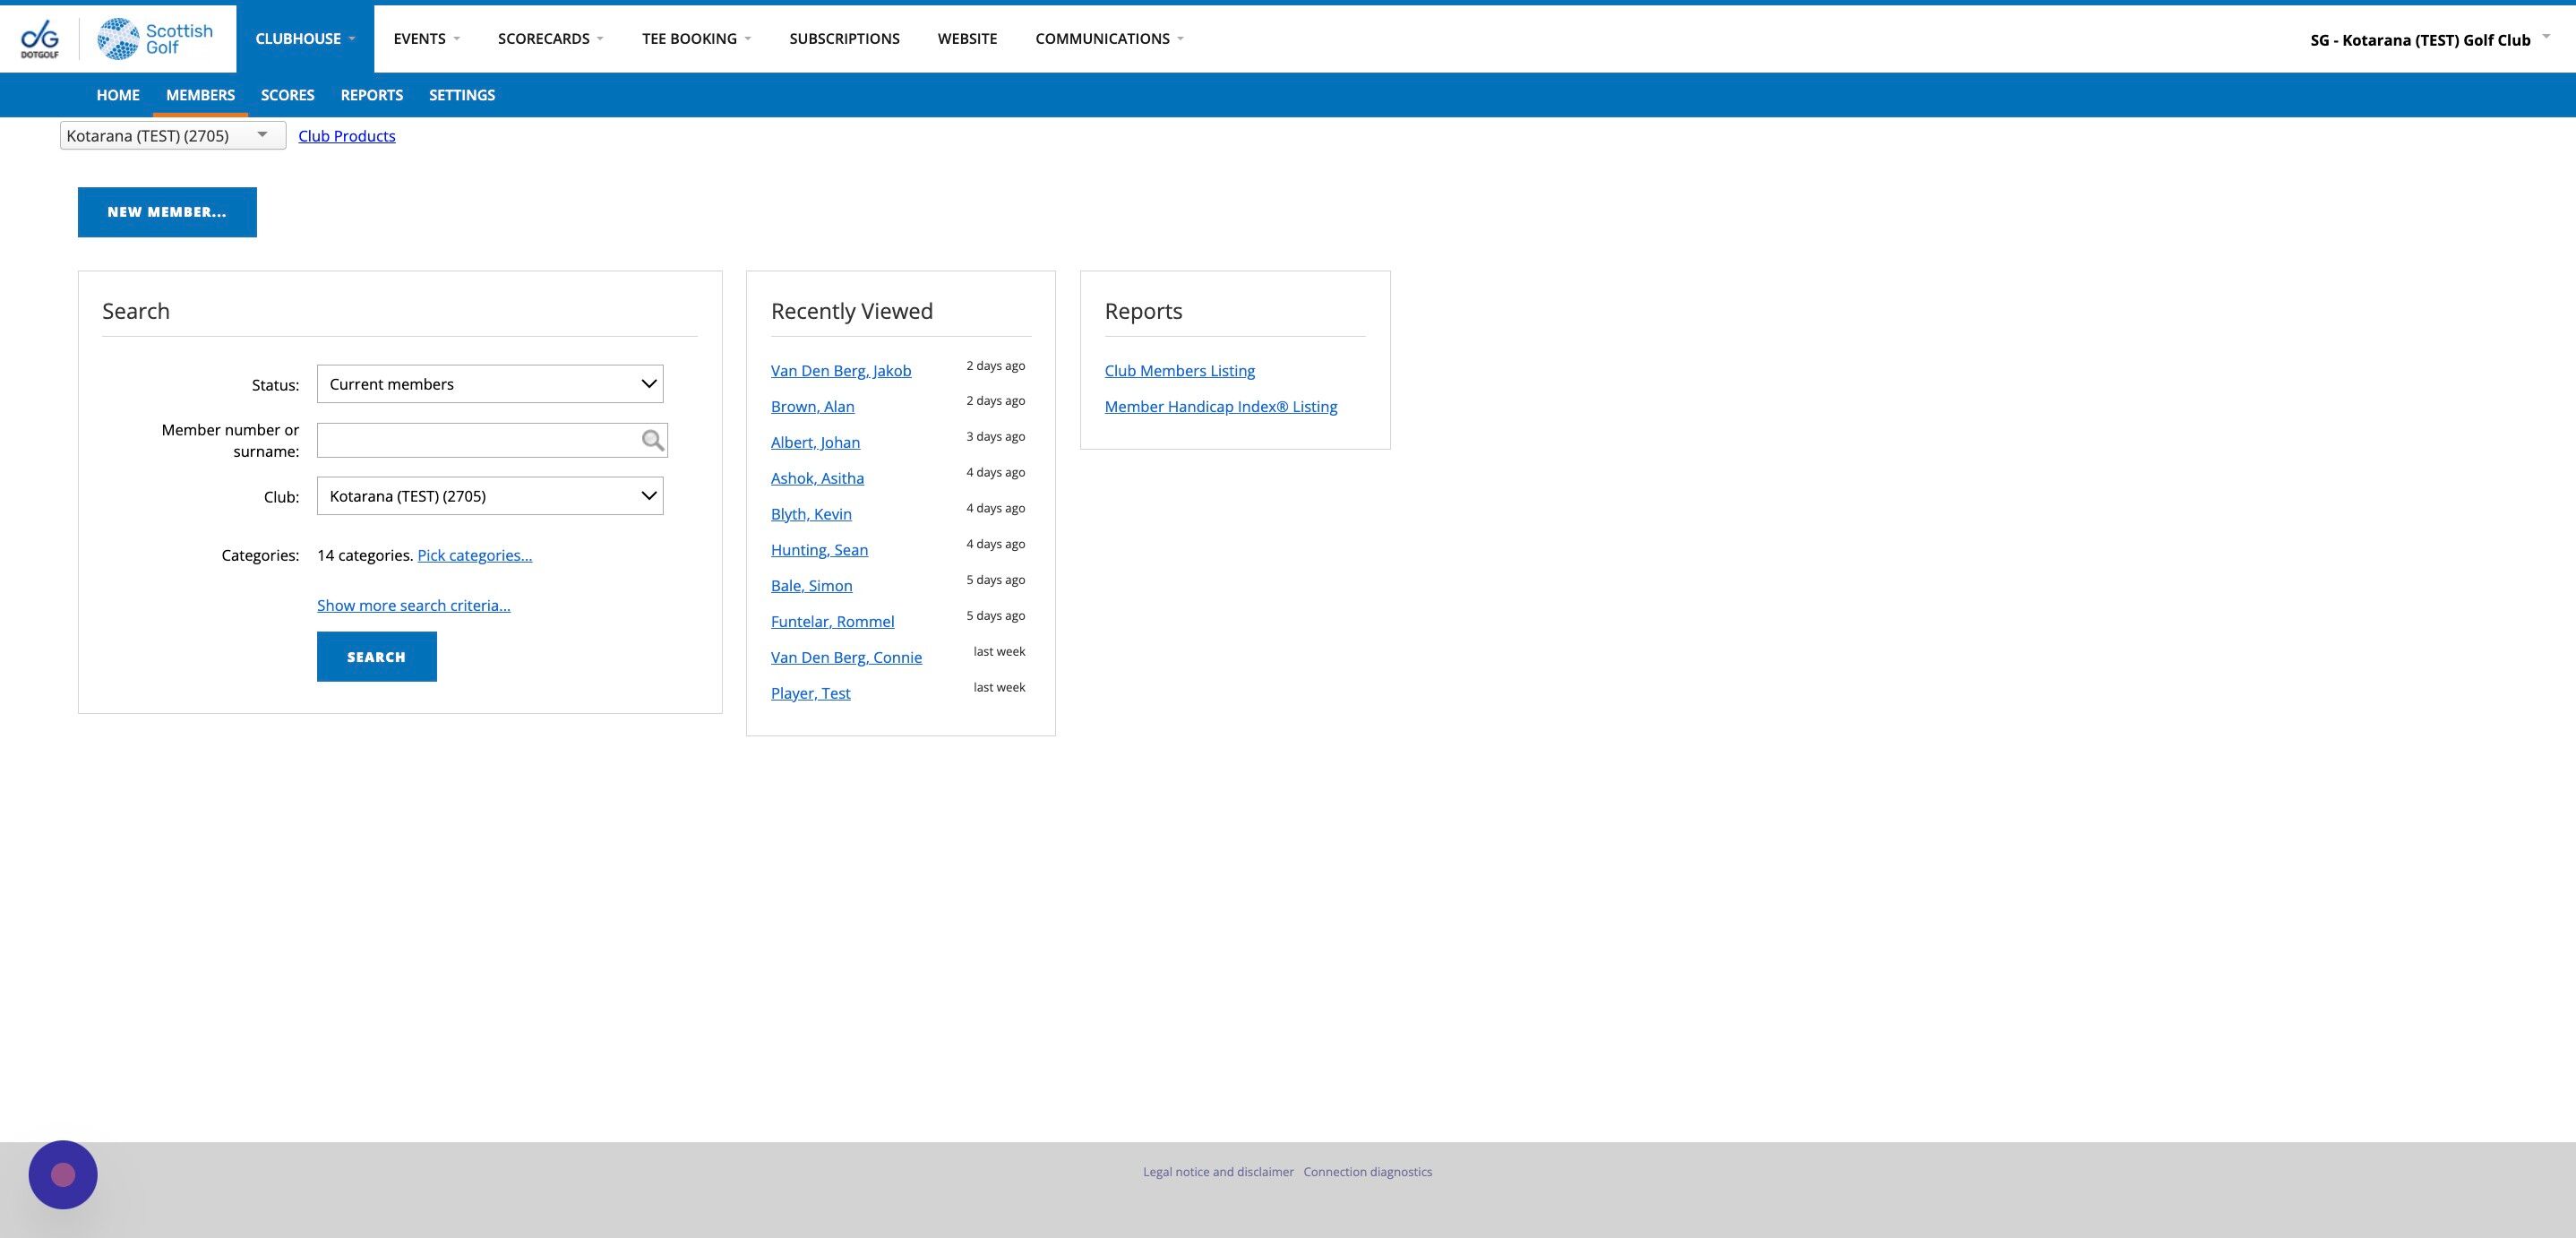The width and height of the screenshot is (2576, 1238).
Task: Open the Pick categories link
Action: 474,555
